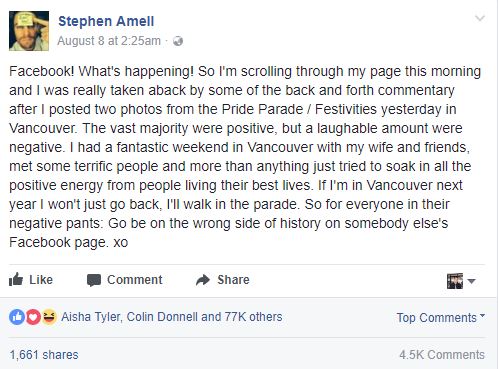Open Aisha Tyler's profile link

click(x=90, y=317)
